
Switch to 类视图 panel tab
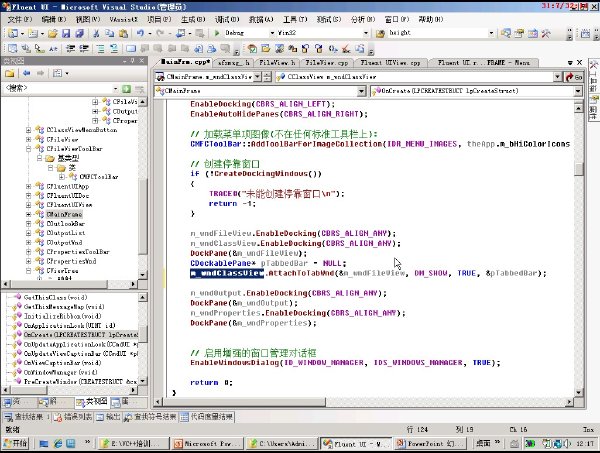(91, 402)
